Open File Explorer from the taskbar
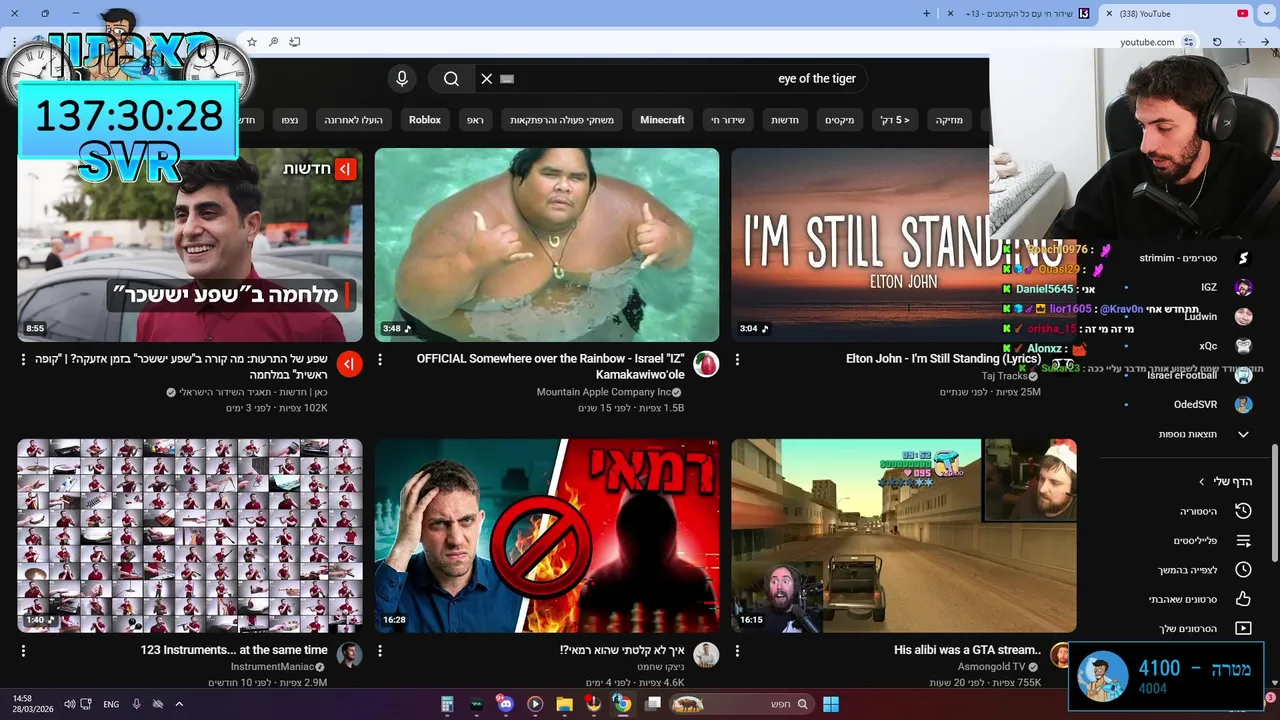 point(564,704)
